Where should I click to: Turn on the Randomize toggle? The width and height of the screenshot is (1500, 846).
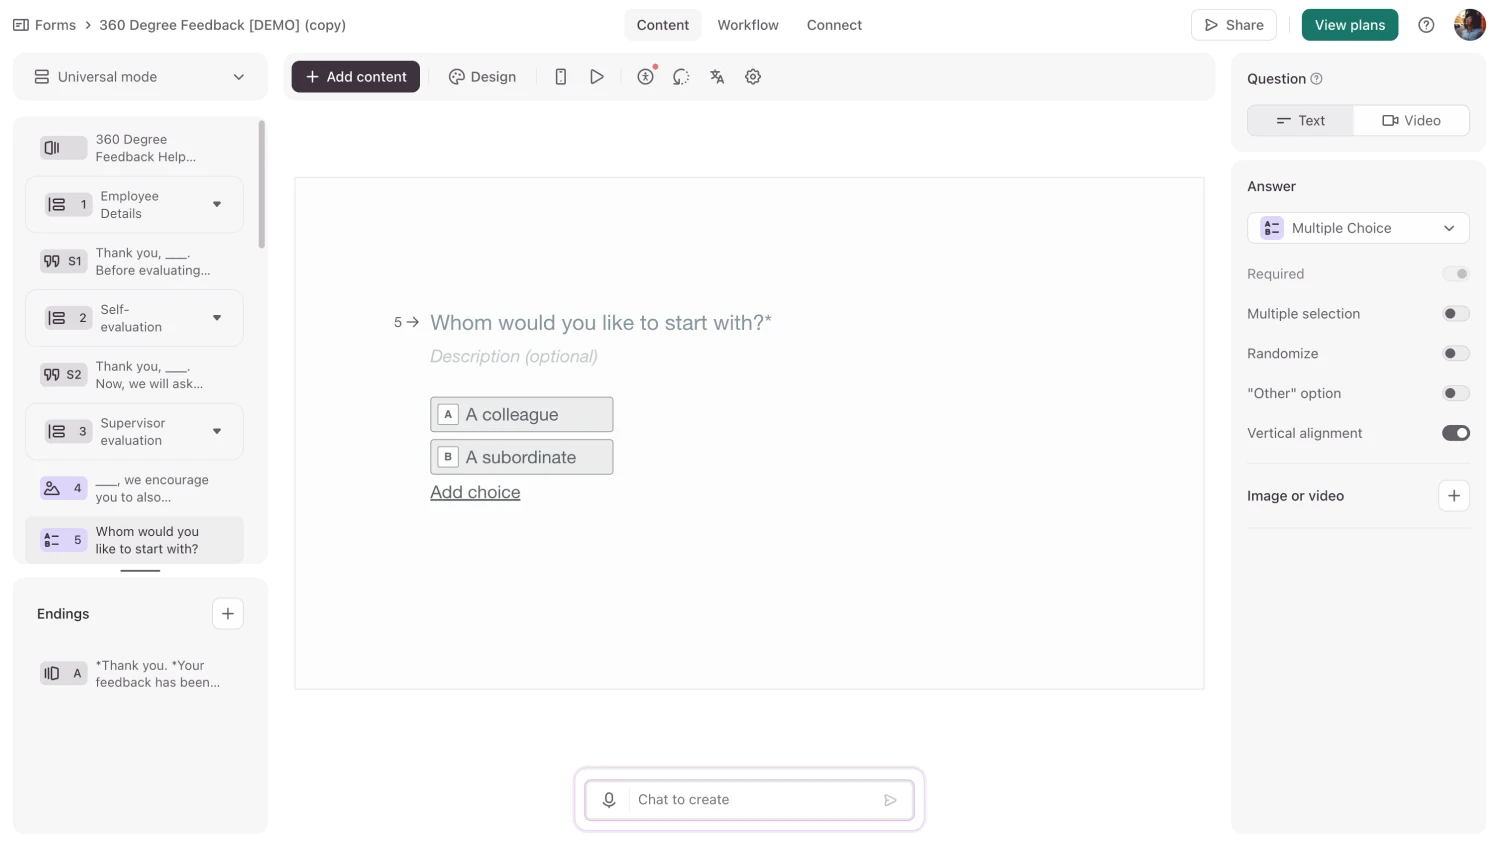[x=1456, y=353]
